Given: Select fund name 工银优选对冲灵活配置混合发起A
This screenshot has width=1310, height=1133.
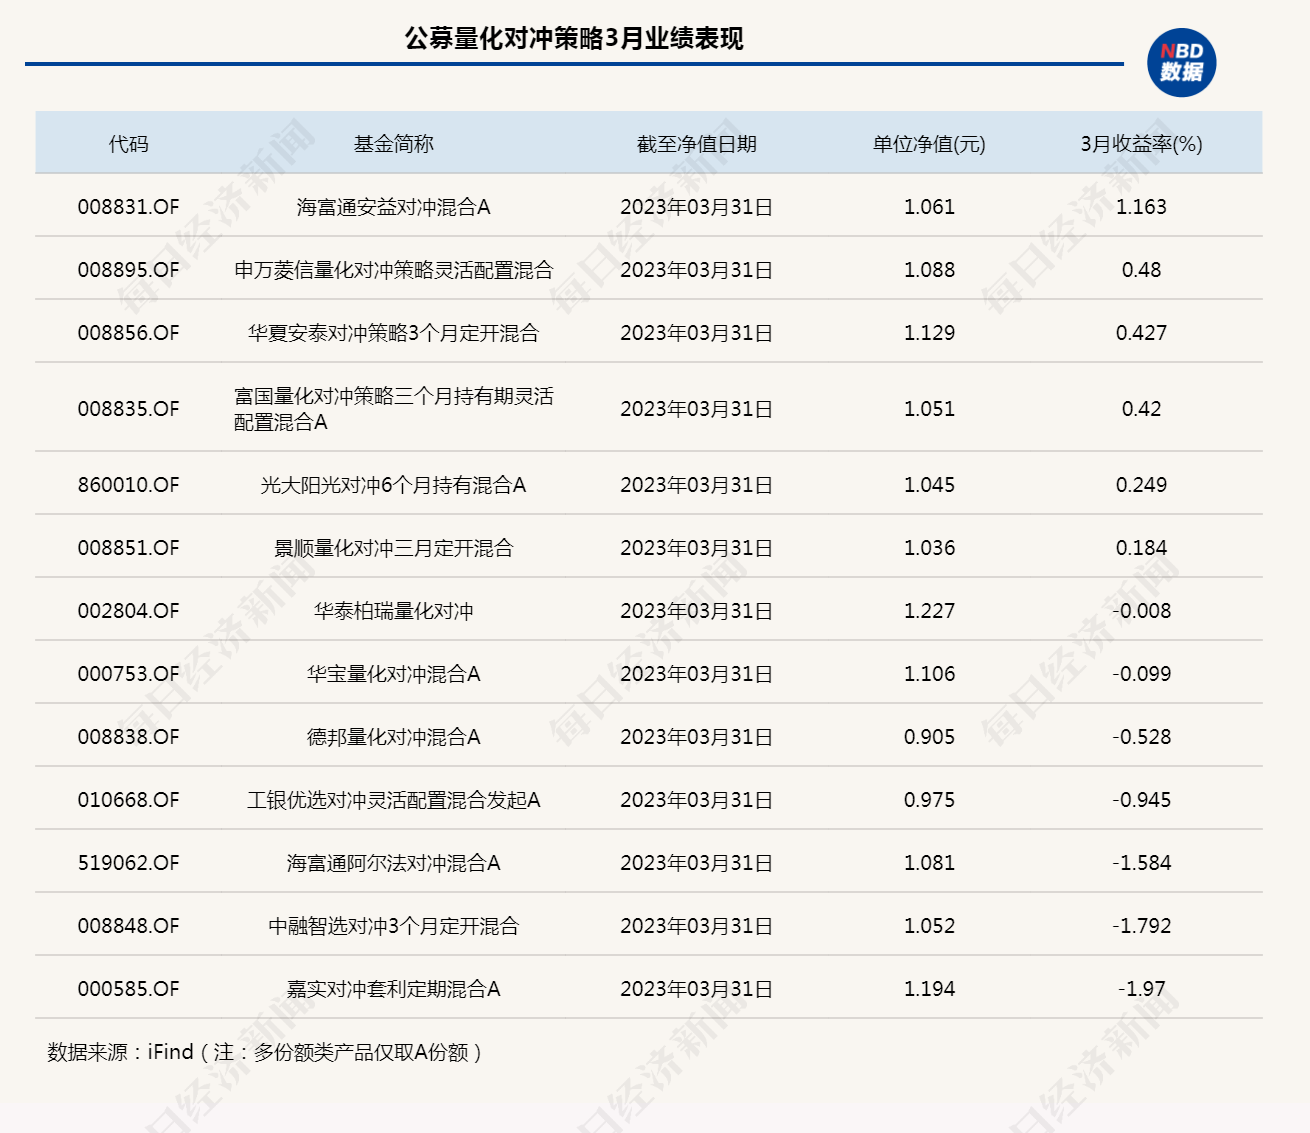Looking at the screenshot, I should pos(394,800).
